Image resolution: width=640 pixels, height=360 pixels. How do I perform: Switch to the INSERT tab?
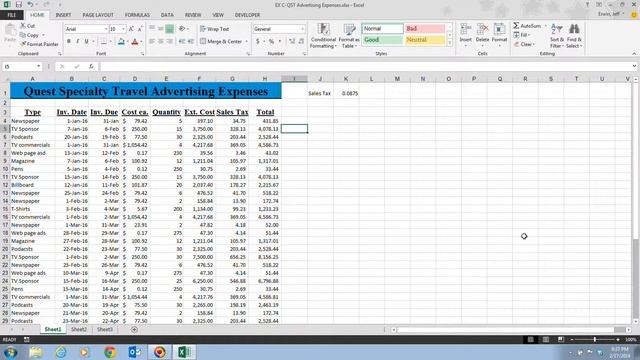(x=63, y=15)
